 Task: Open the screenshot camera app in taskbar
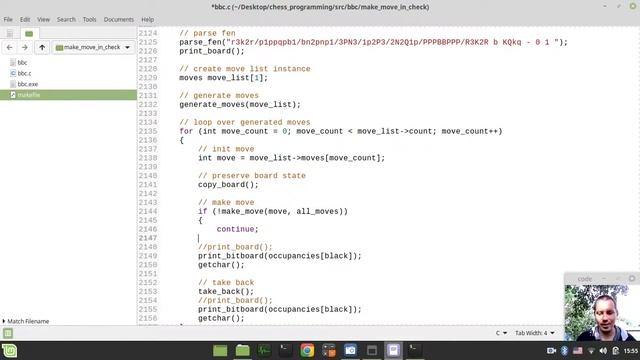(x=350, y=351)
